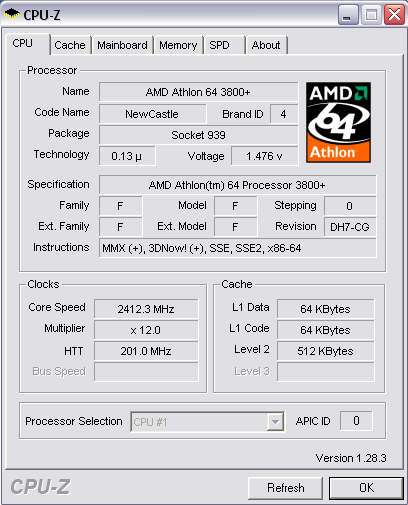
Task: Expand the Processor Selection dropdown arrow
Action: click(x=275, y=422)
